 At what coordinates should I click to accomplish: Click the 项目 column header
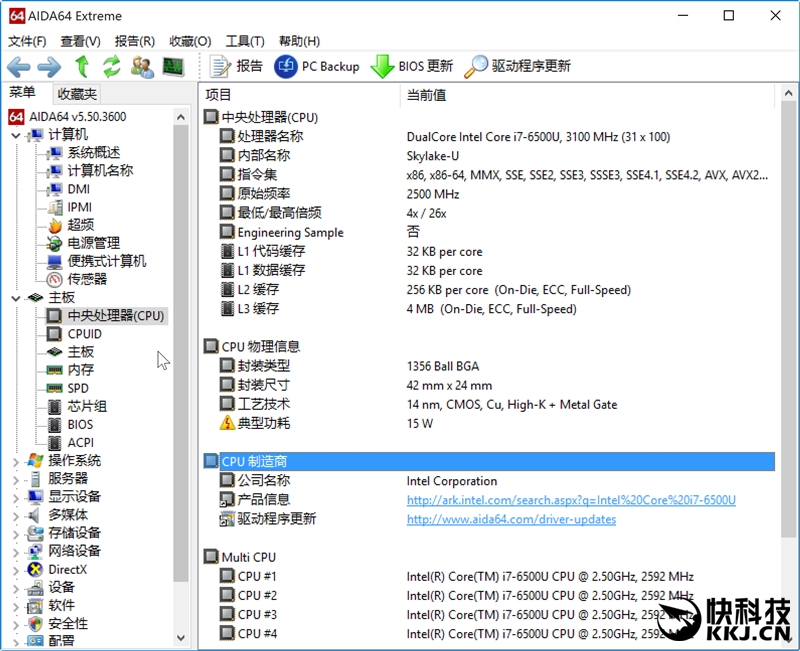[x=219, y=95]
